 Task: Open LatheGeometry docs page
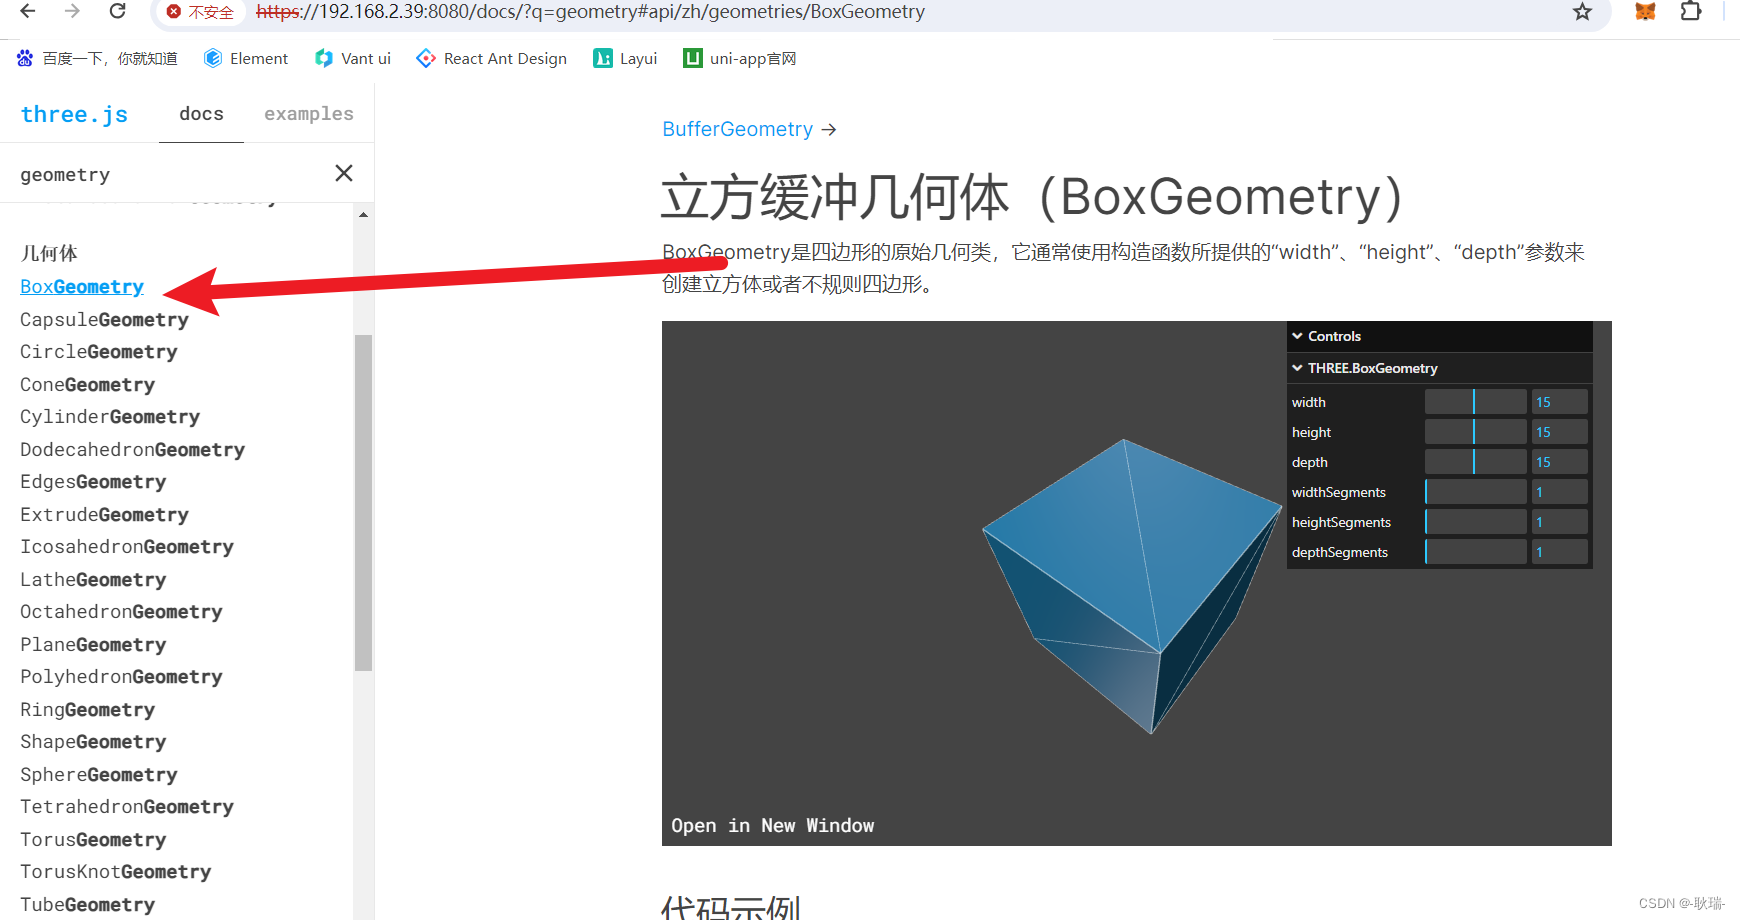coord(93,580)
